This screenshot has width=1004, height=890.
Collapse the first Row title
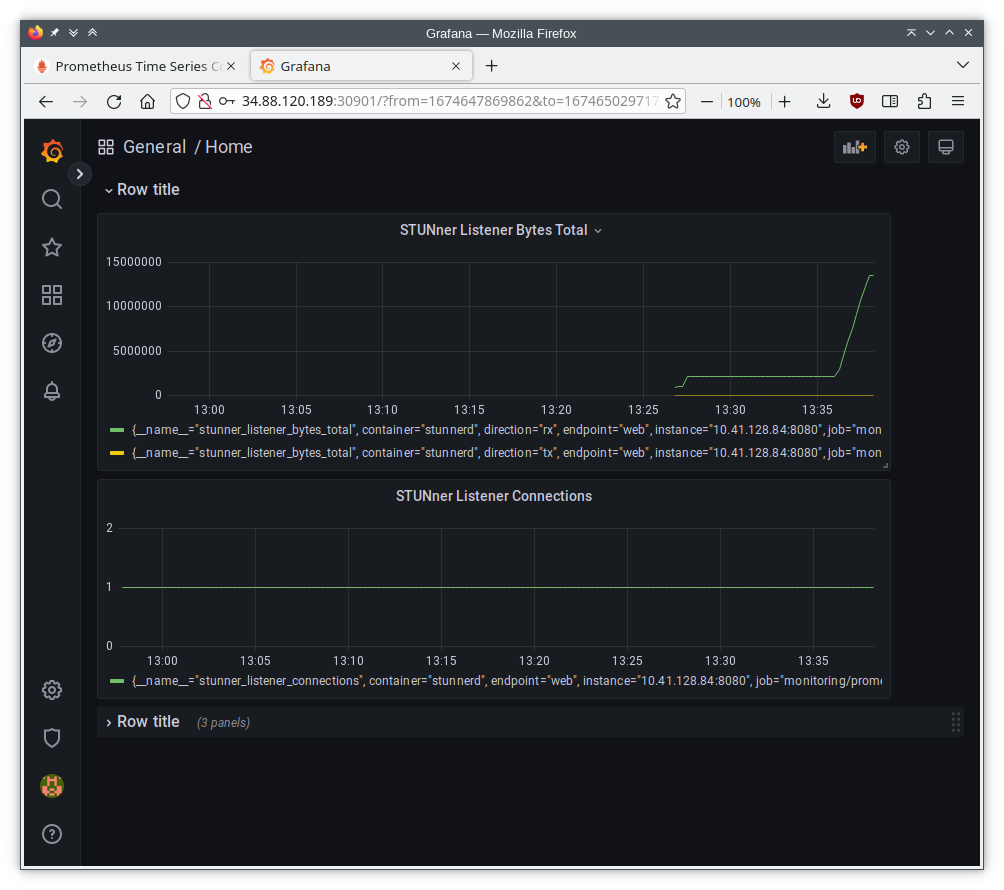point(142,190)
